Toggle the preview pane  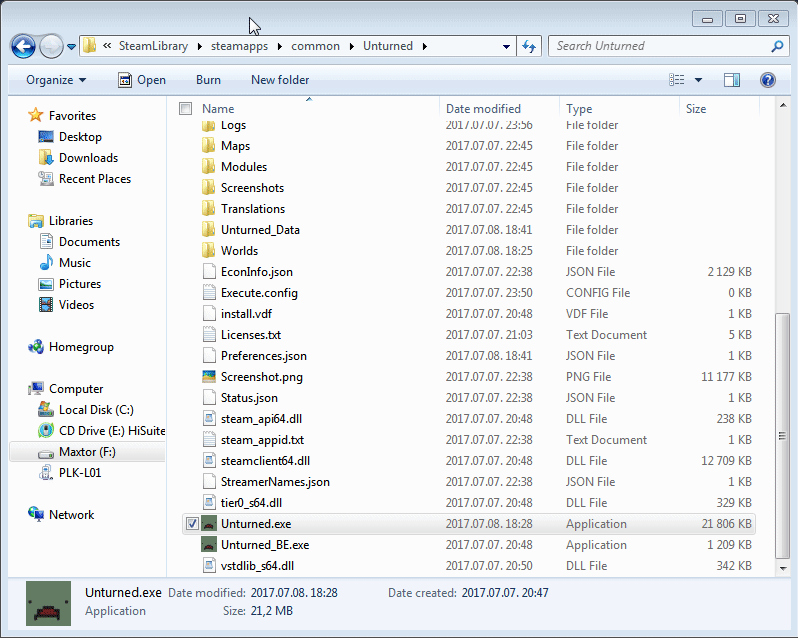(x=732, y=80)
